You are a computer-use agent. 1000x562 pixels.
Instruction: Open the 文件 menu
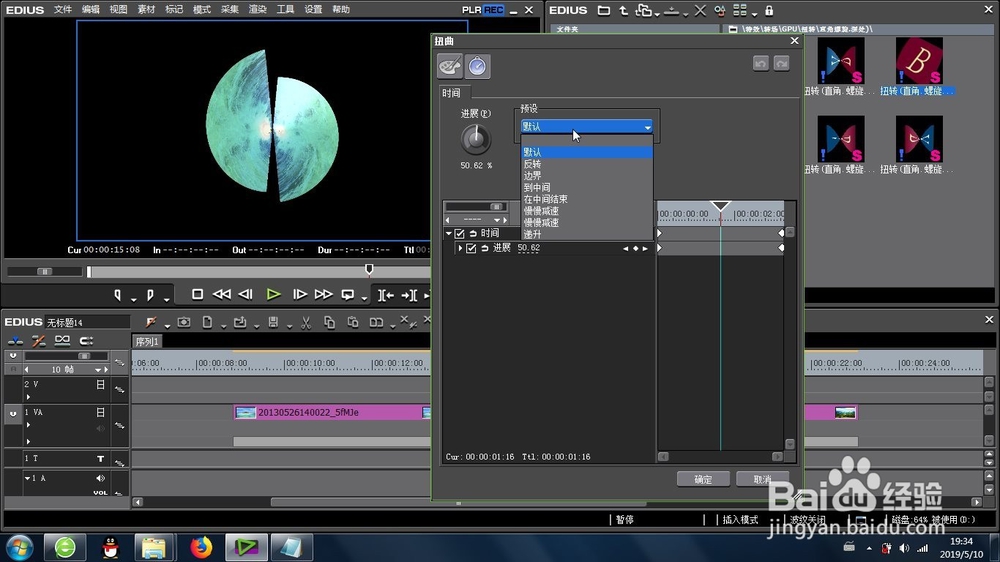click(62, 10)
